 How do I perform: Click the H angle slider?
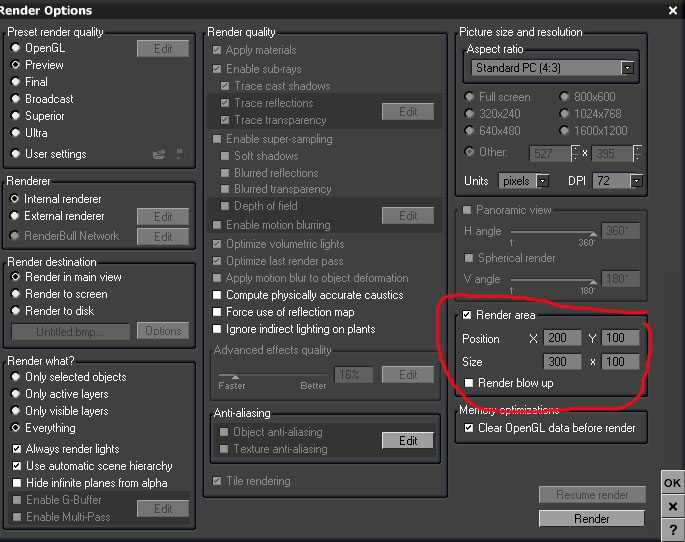(554, 232)
